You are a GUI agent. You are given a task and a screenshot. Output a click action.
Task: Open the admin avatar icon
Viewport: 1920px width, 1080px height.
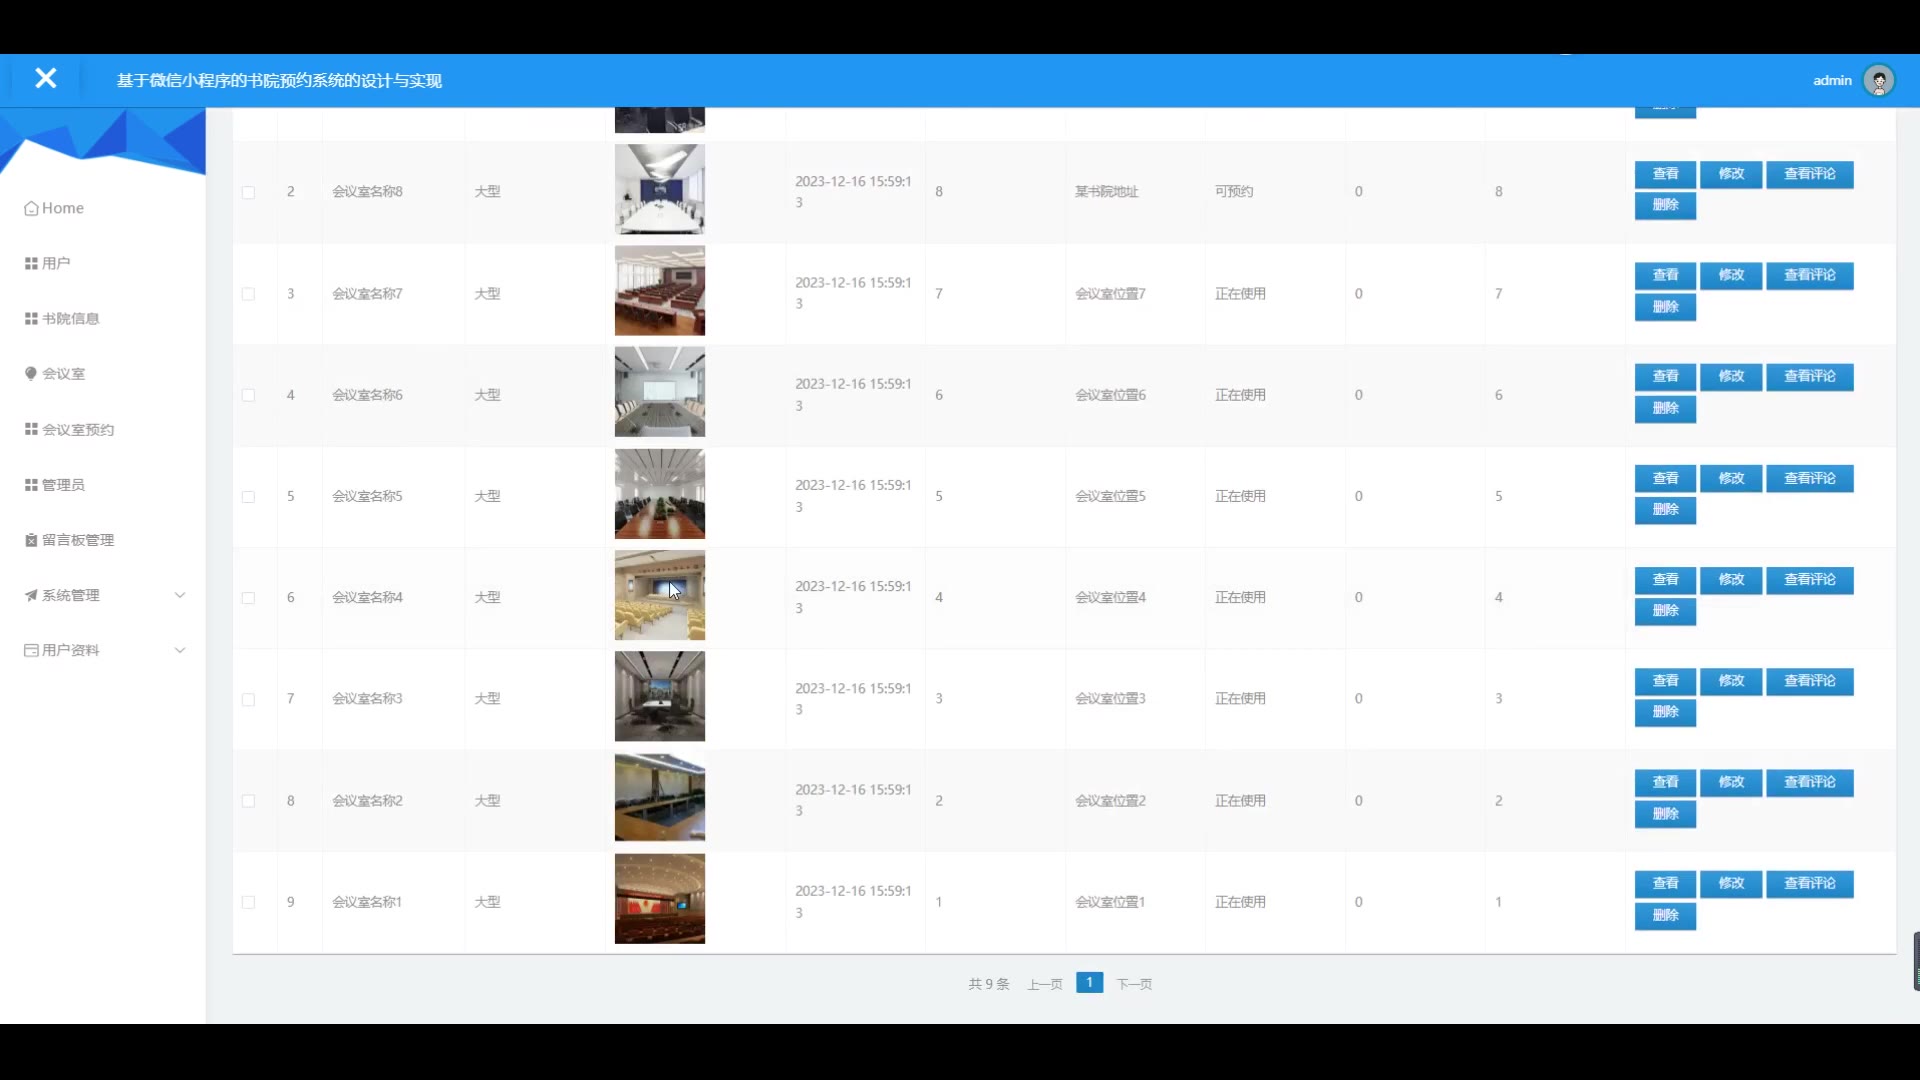click(1879, 80)
